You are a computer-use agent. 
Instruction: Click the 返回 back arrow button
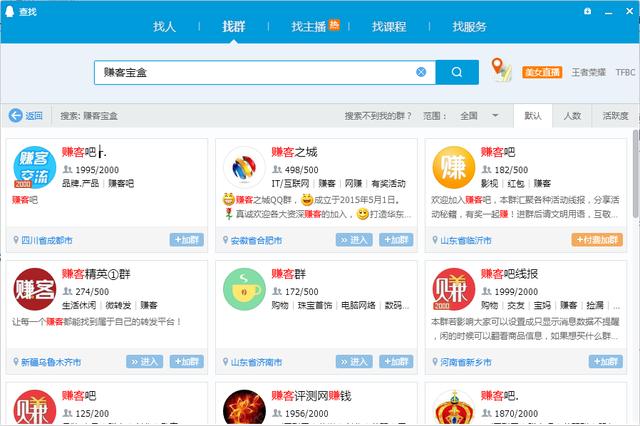coord(26,115)
